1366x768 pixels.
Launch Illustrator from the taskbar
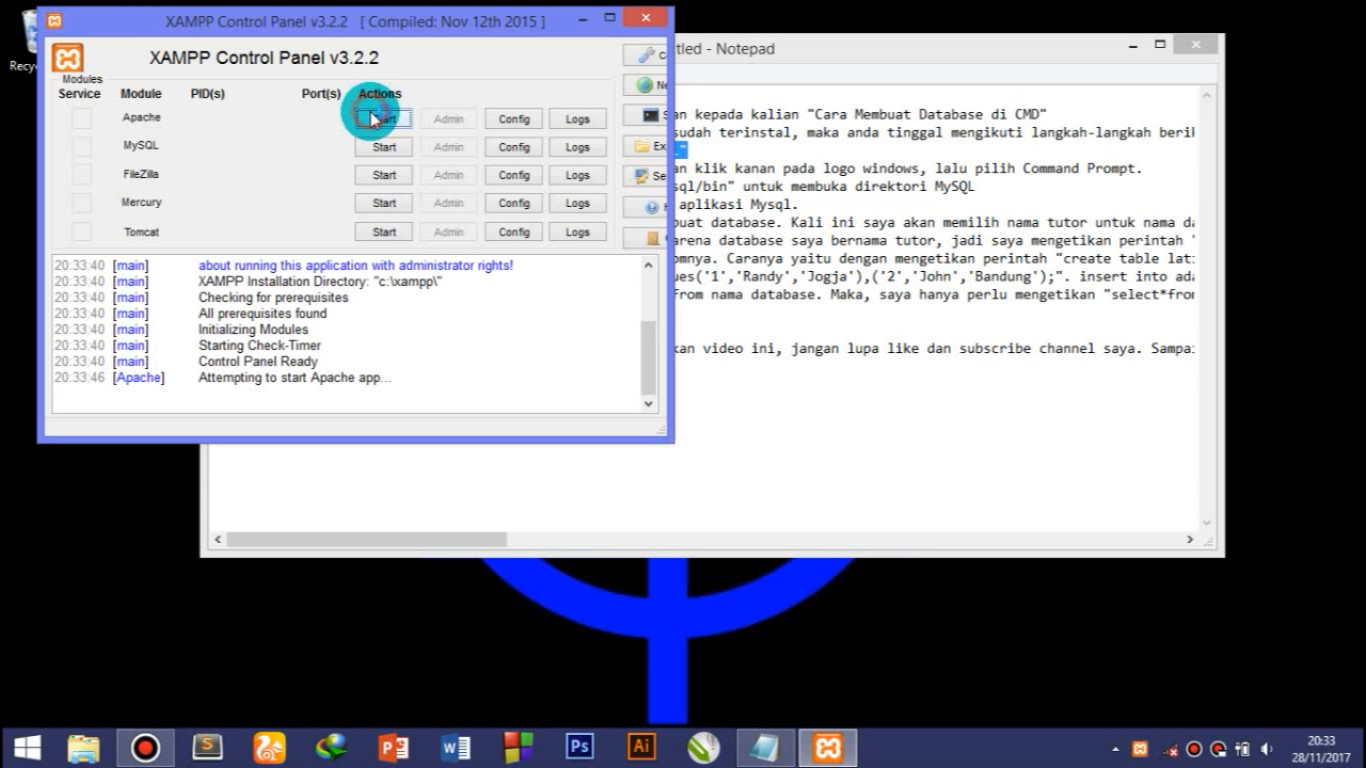point(642,747)
